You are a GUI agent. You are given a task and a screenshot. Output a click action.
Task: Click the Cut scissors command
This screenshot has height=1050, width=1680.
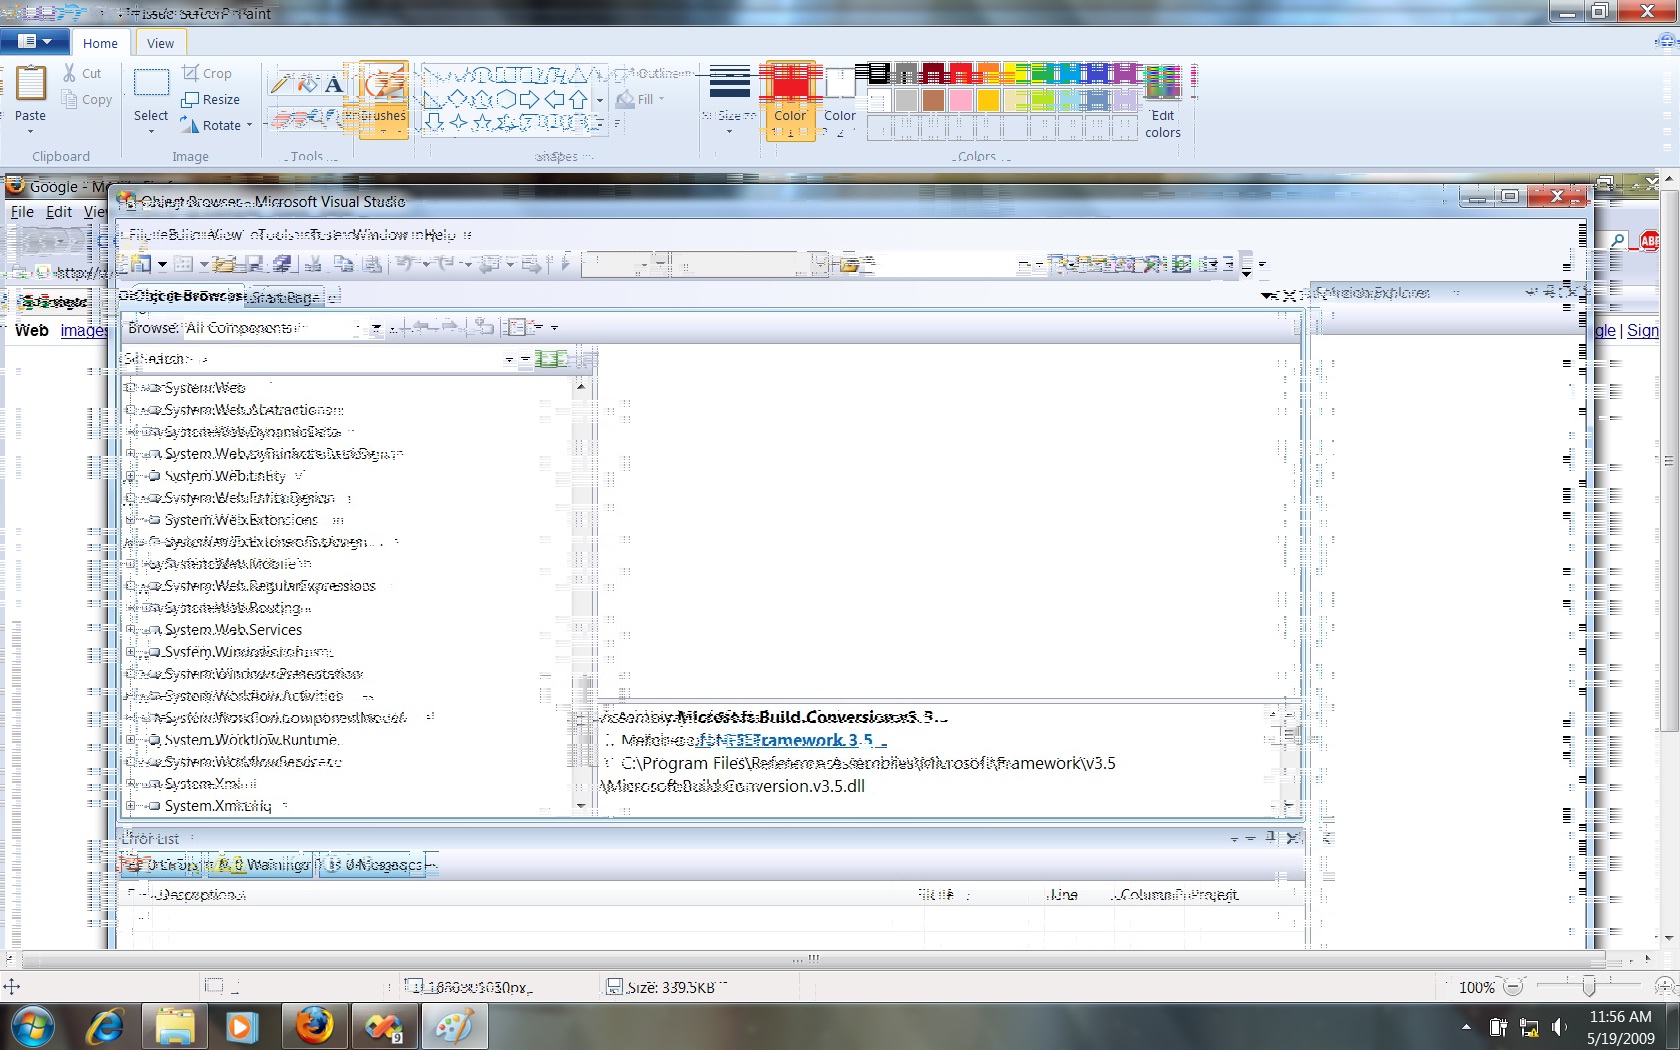pos(82,73)
